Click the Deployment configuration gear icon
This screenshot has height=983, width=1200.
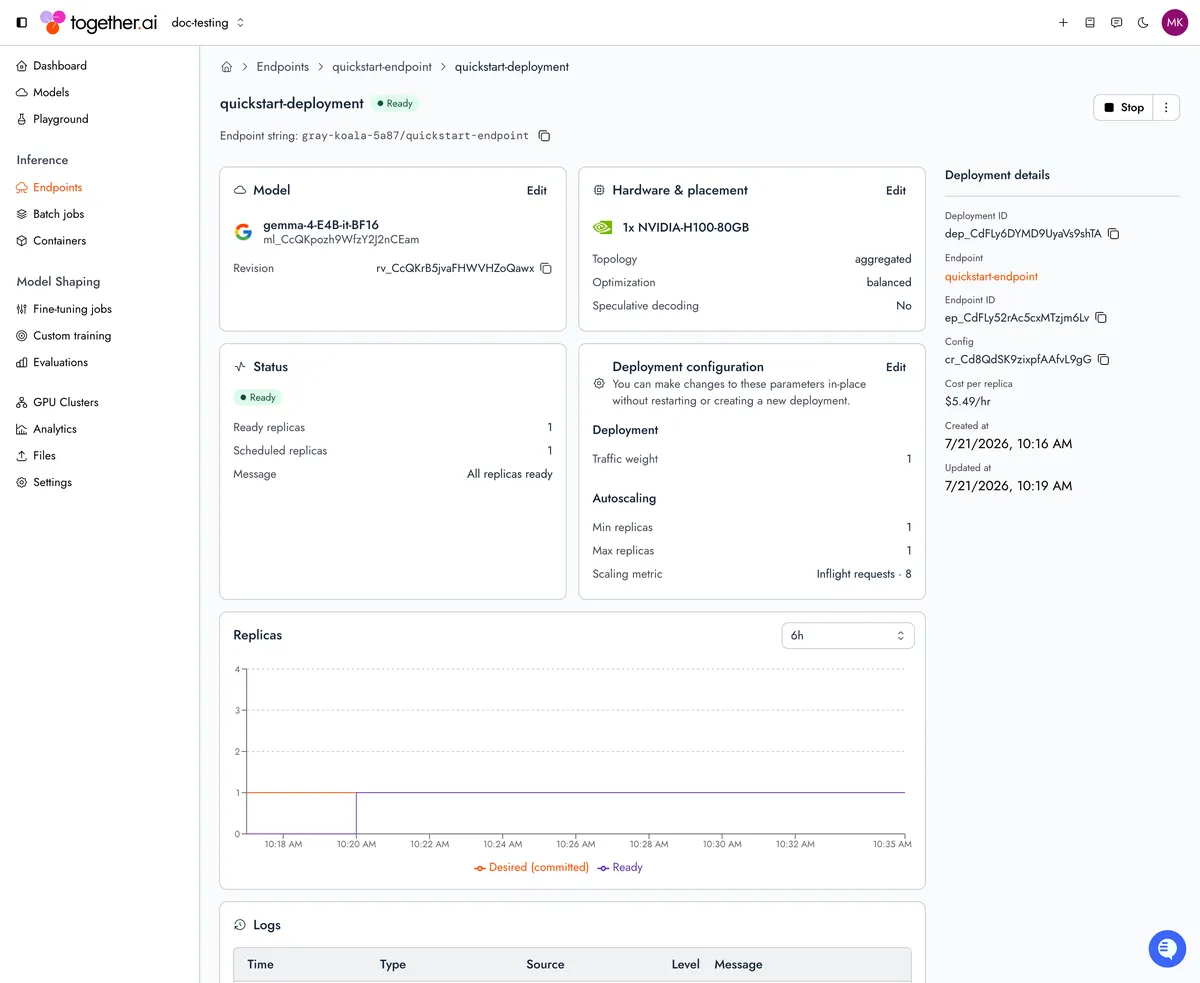599,384
